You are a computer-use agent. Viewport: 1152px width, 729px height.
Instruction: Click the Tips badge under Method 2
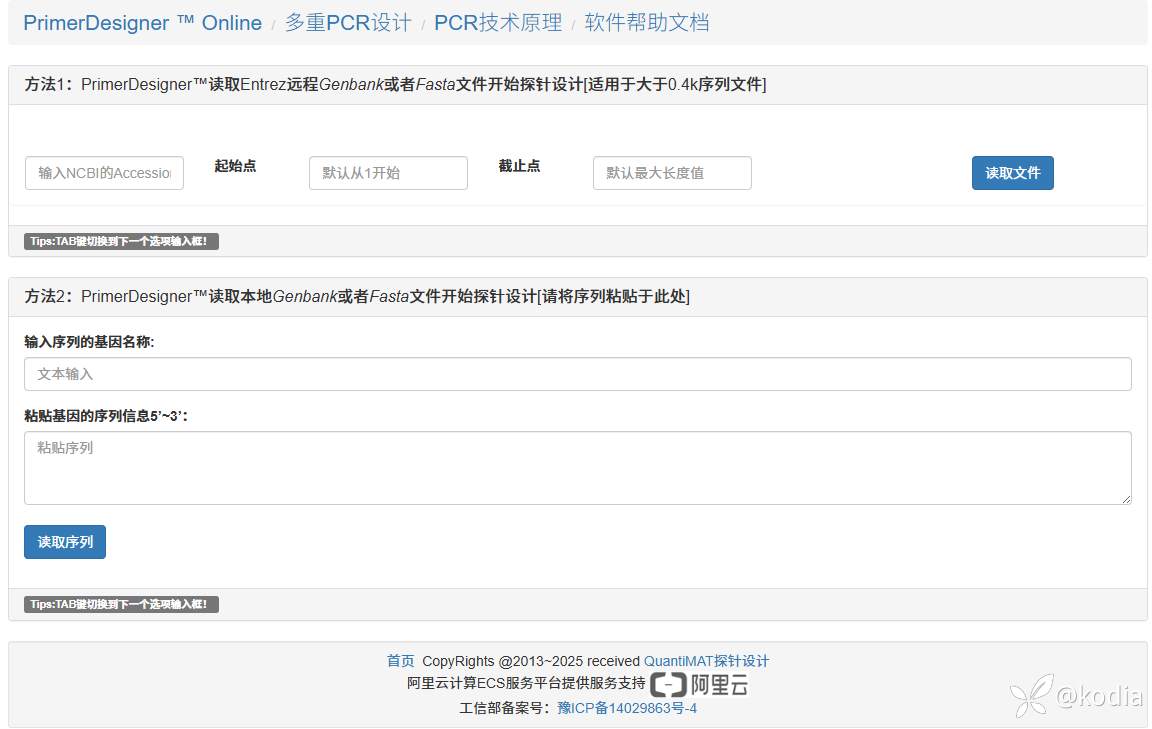point(121,605)
